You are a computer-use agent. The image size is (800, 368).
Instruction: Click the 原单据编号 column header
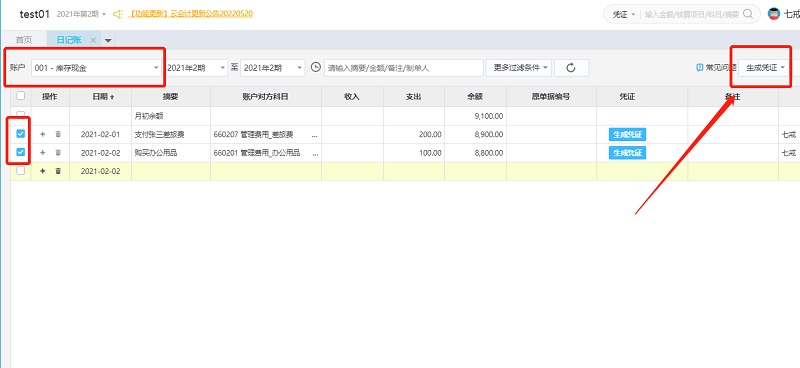pos(551,96)
